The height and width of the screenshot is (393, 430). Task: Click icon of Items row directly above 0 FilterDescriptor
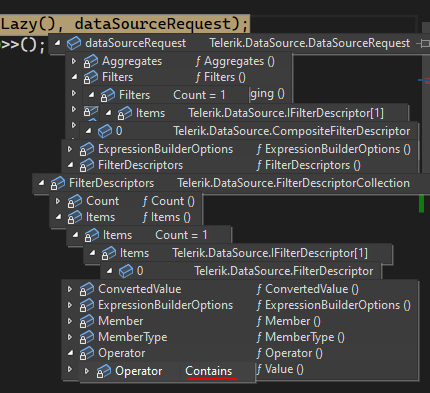click(109, 253)
